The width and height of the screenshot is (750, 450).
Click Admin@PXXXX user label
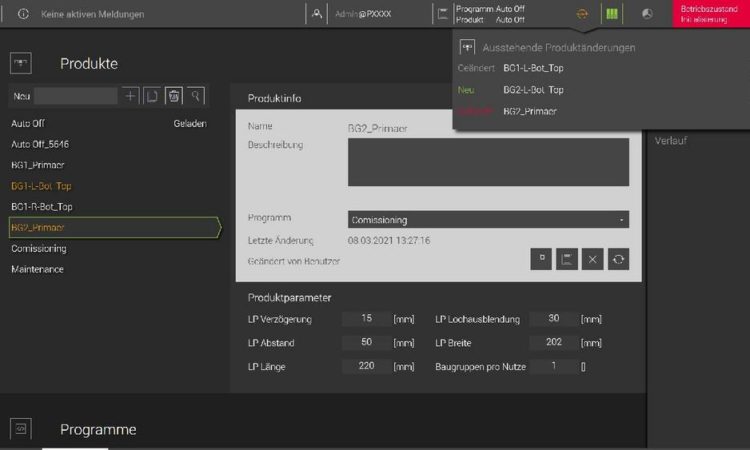click(x=363, y=14)
